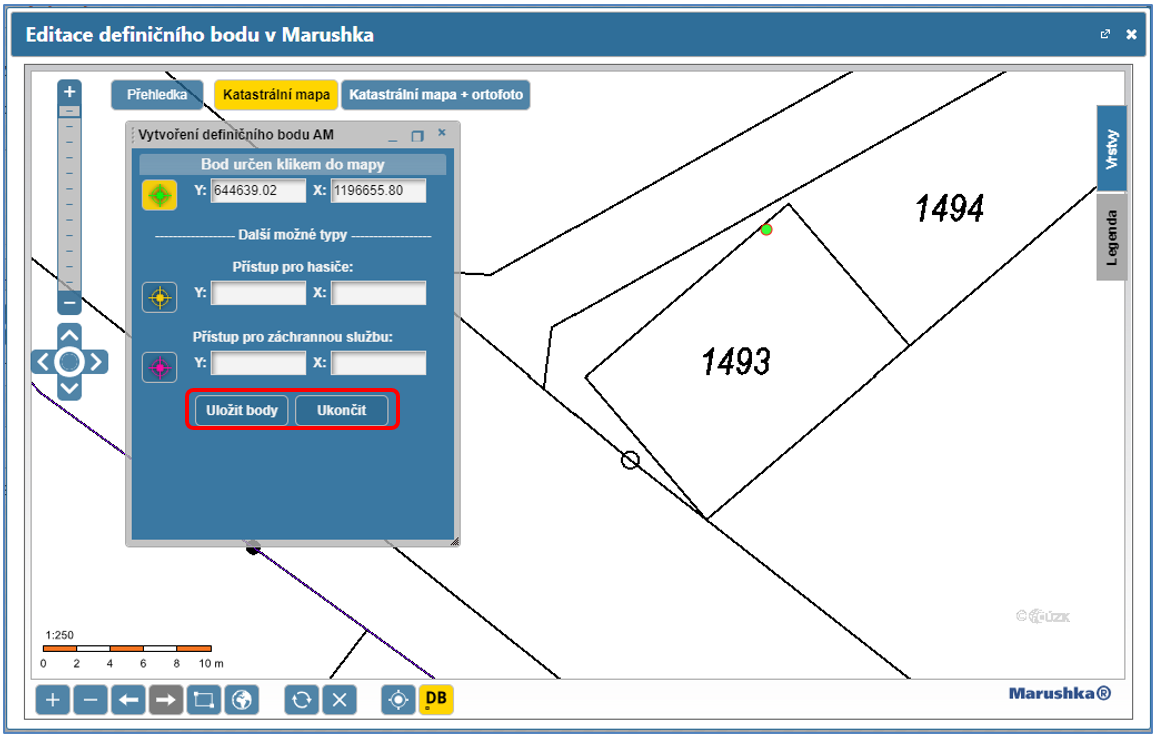Screen dimensions: 1155x737
Task: Pan the map right with the right chevron
Action: point(97,362)
